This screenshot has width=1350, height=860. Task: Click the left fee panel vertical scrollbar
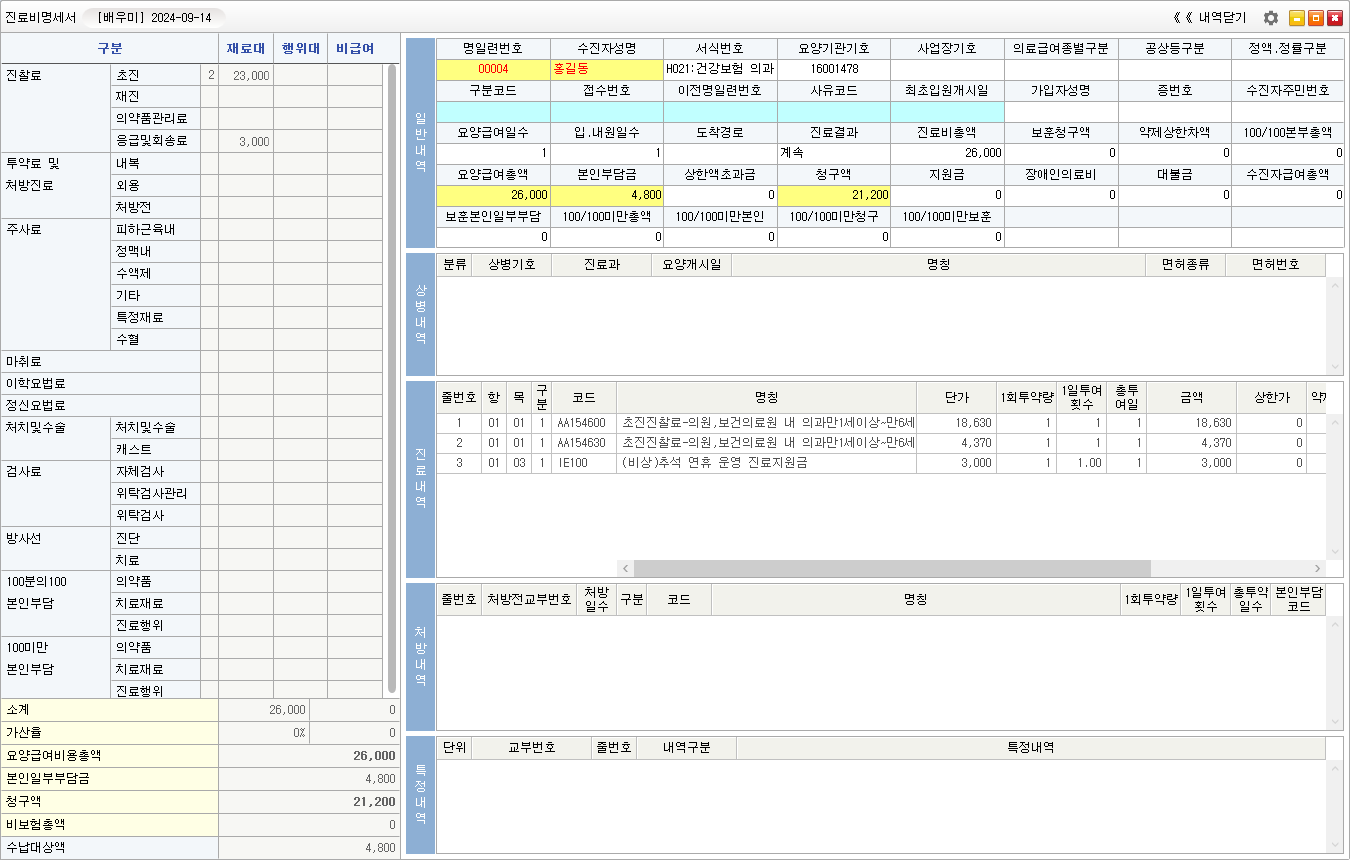tap(392, 380)
